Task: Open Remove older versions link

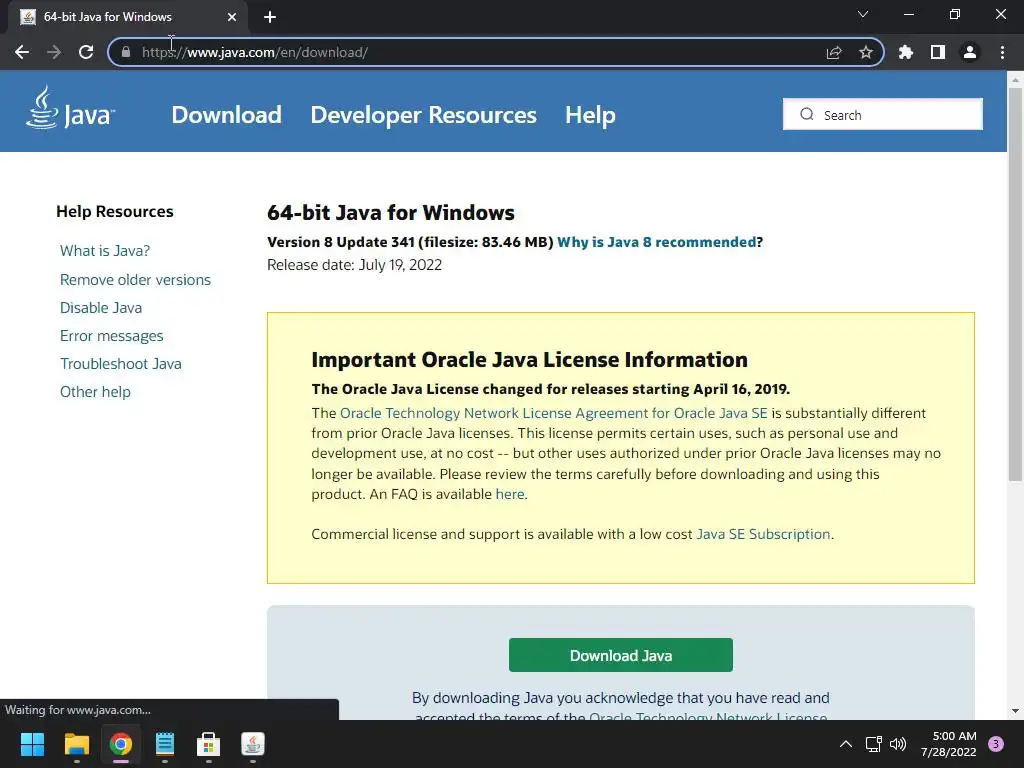Action: pyautogui.click(x=135, y=280)
